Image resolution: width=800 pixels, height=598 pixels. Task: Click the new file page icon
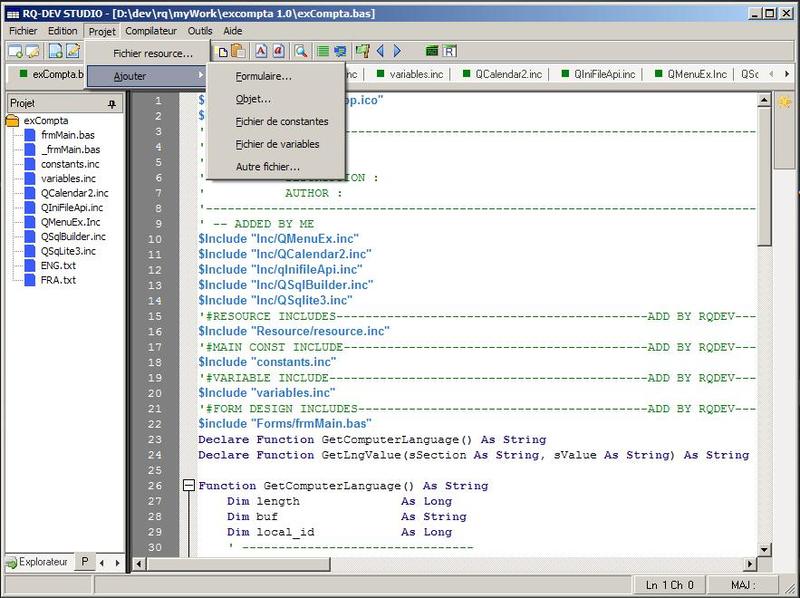click(56, 51)
